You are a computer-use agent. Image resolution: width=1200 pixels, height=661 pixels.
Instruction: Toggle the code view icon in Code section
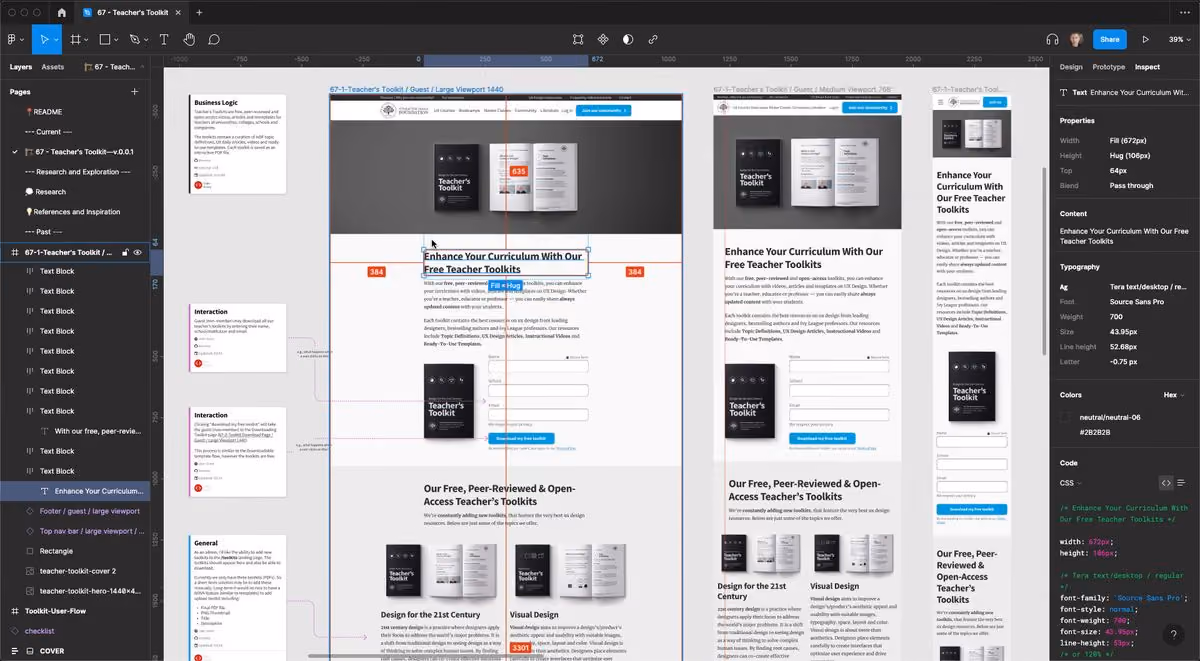tap(1166, 483)
